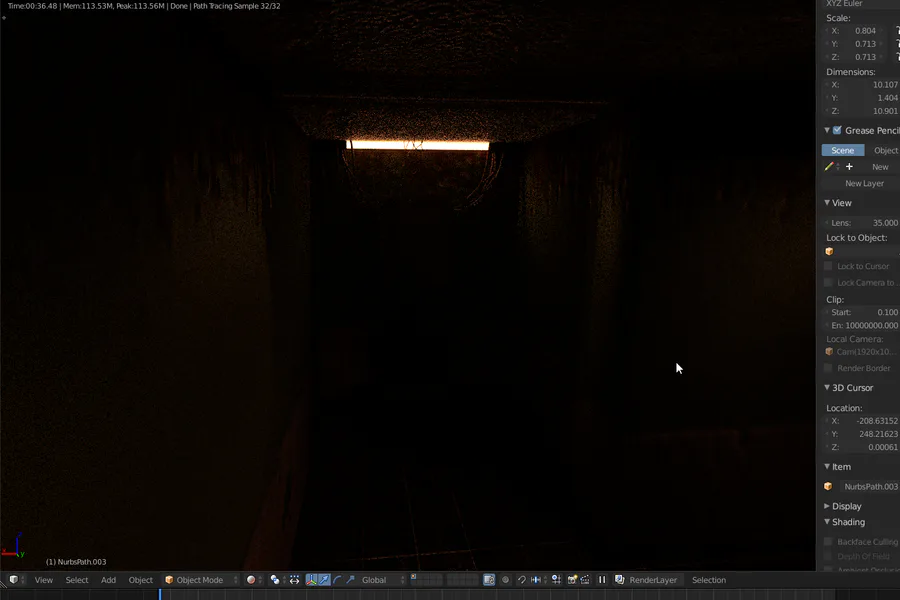Enable the translate manipulator arrow
The width and height of the screenshot is (900, 600).
click(x=324, y=580)
